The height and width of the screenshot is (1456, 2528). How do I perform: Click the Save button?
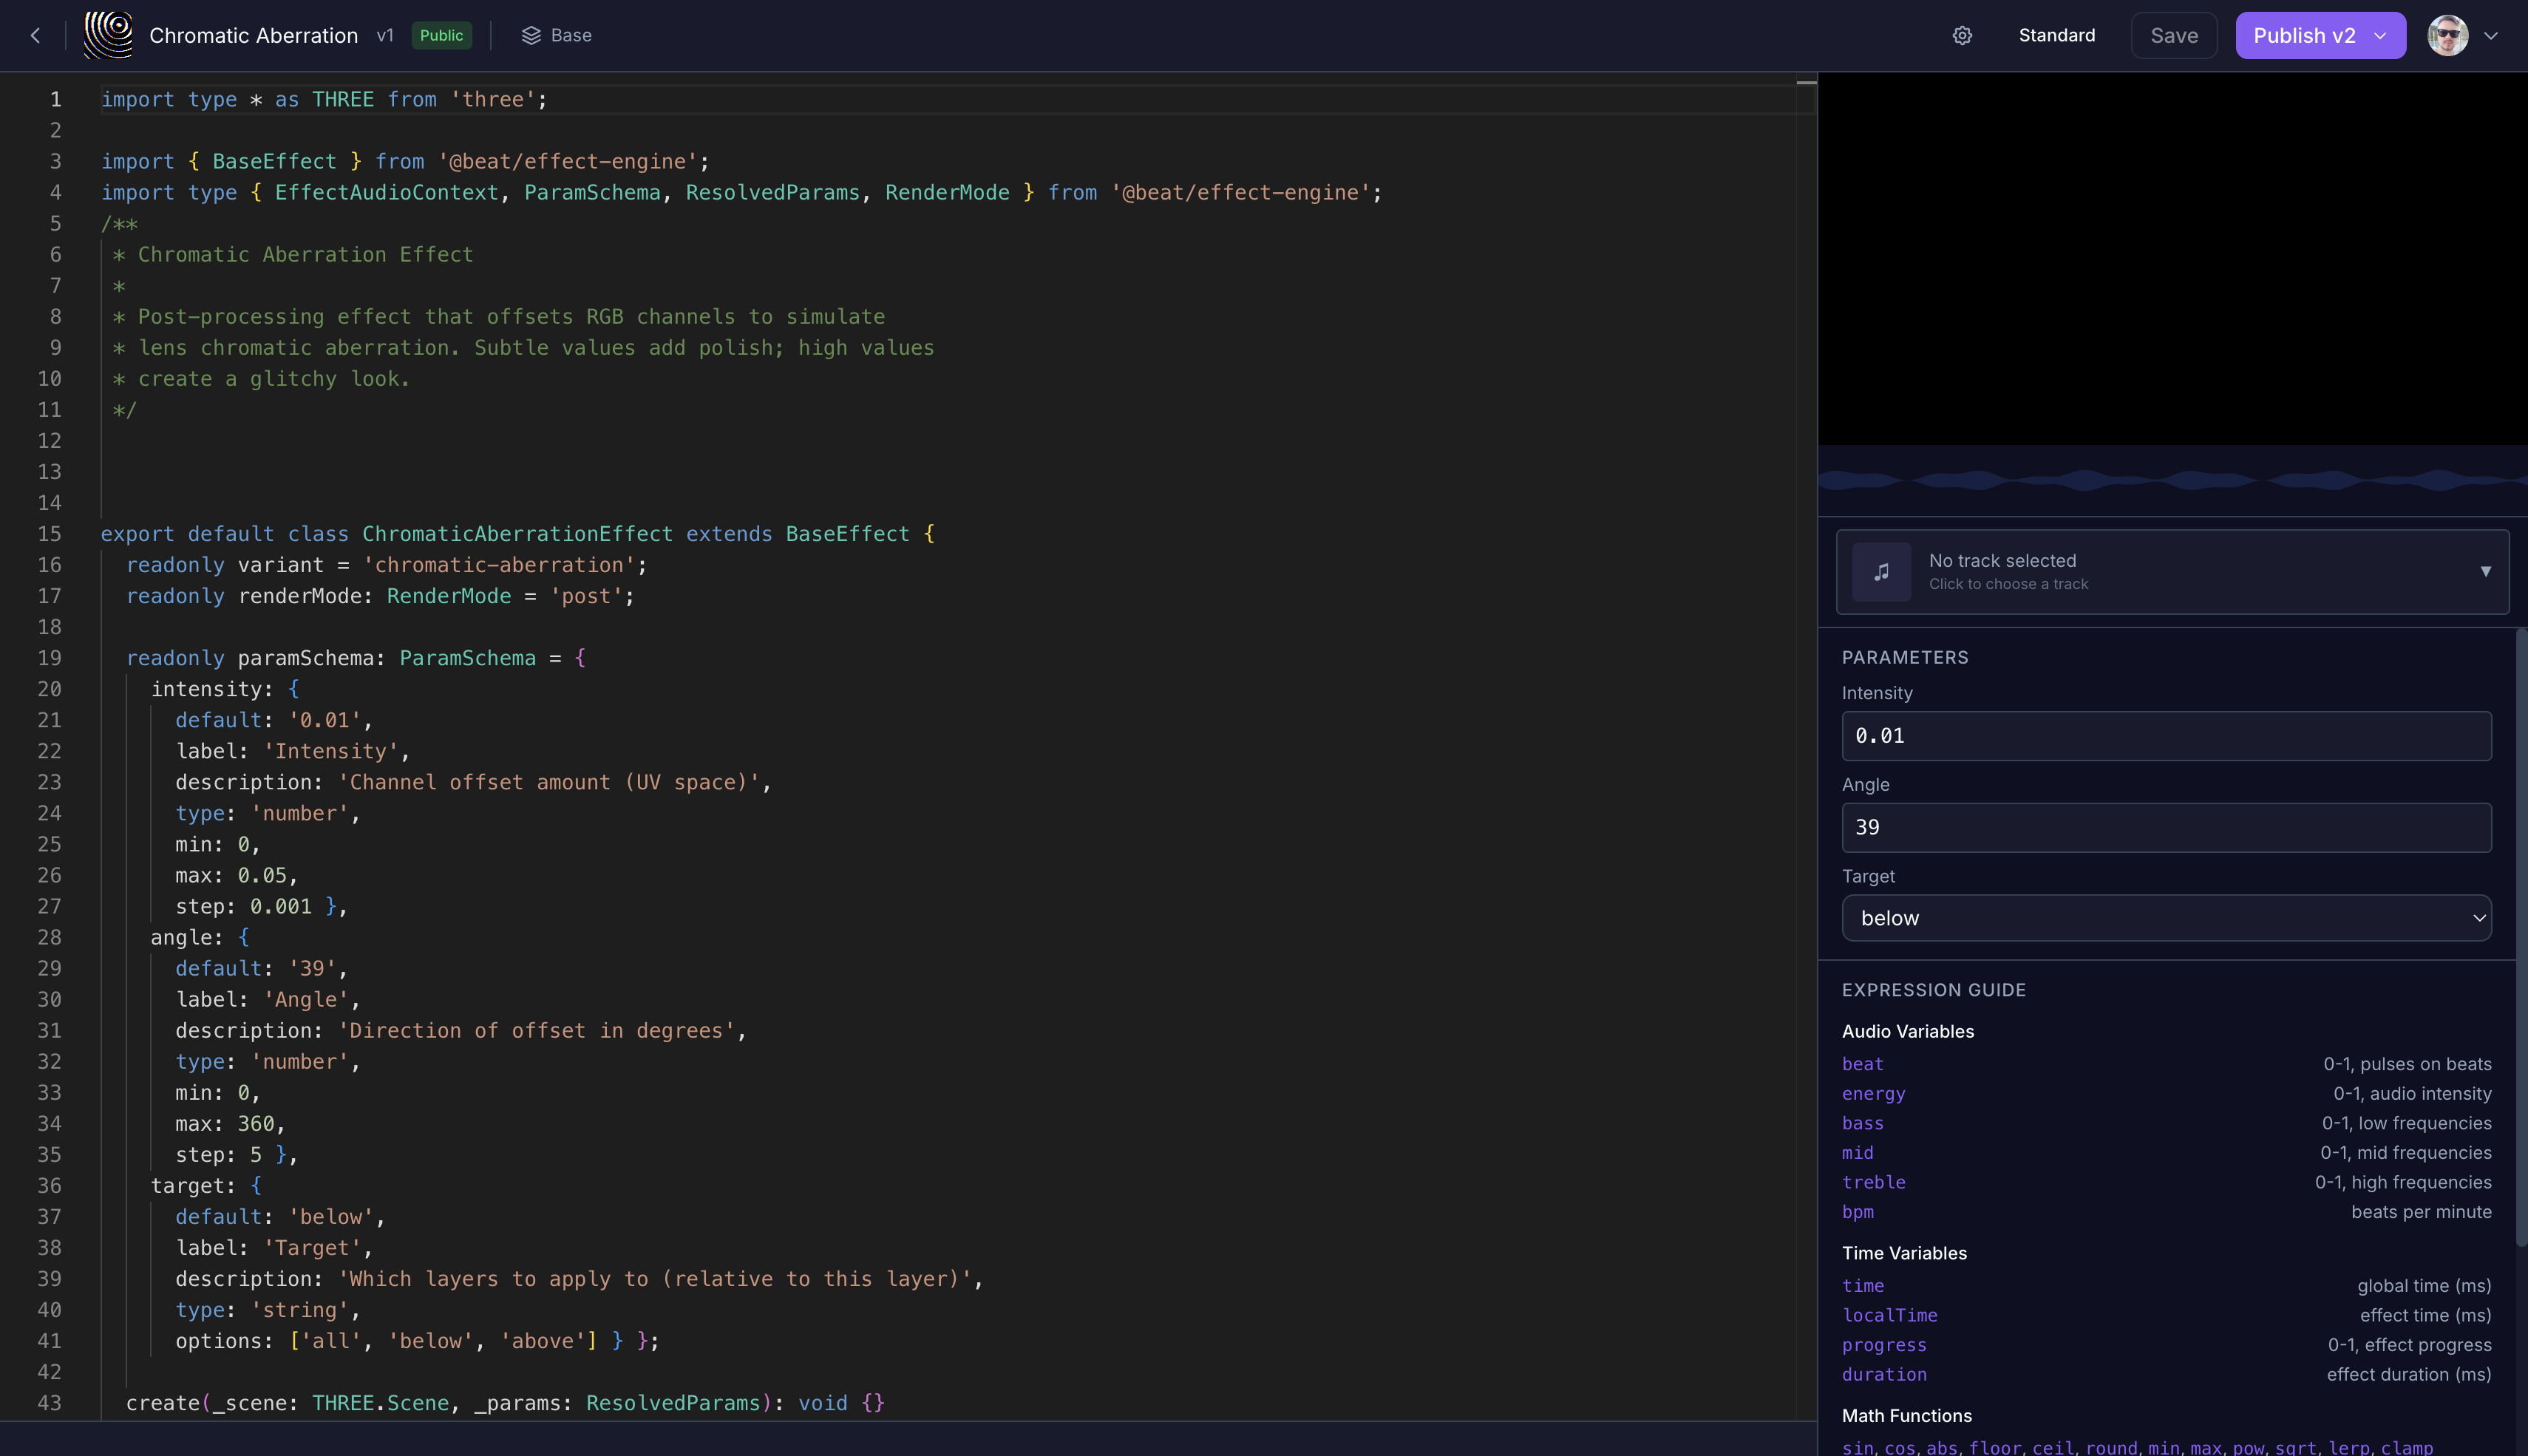click(2173, 35)
